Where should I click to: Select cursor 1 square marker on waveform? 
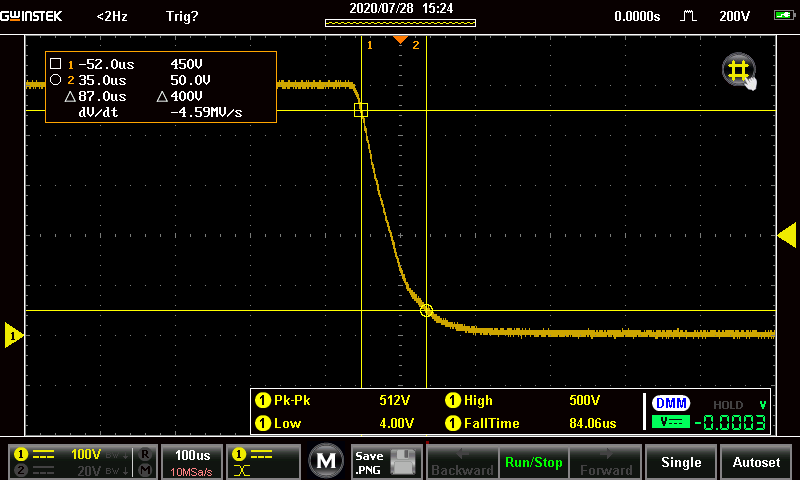tap(361, 110)
